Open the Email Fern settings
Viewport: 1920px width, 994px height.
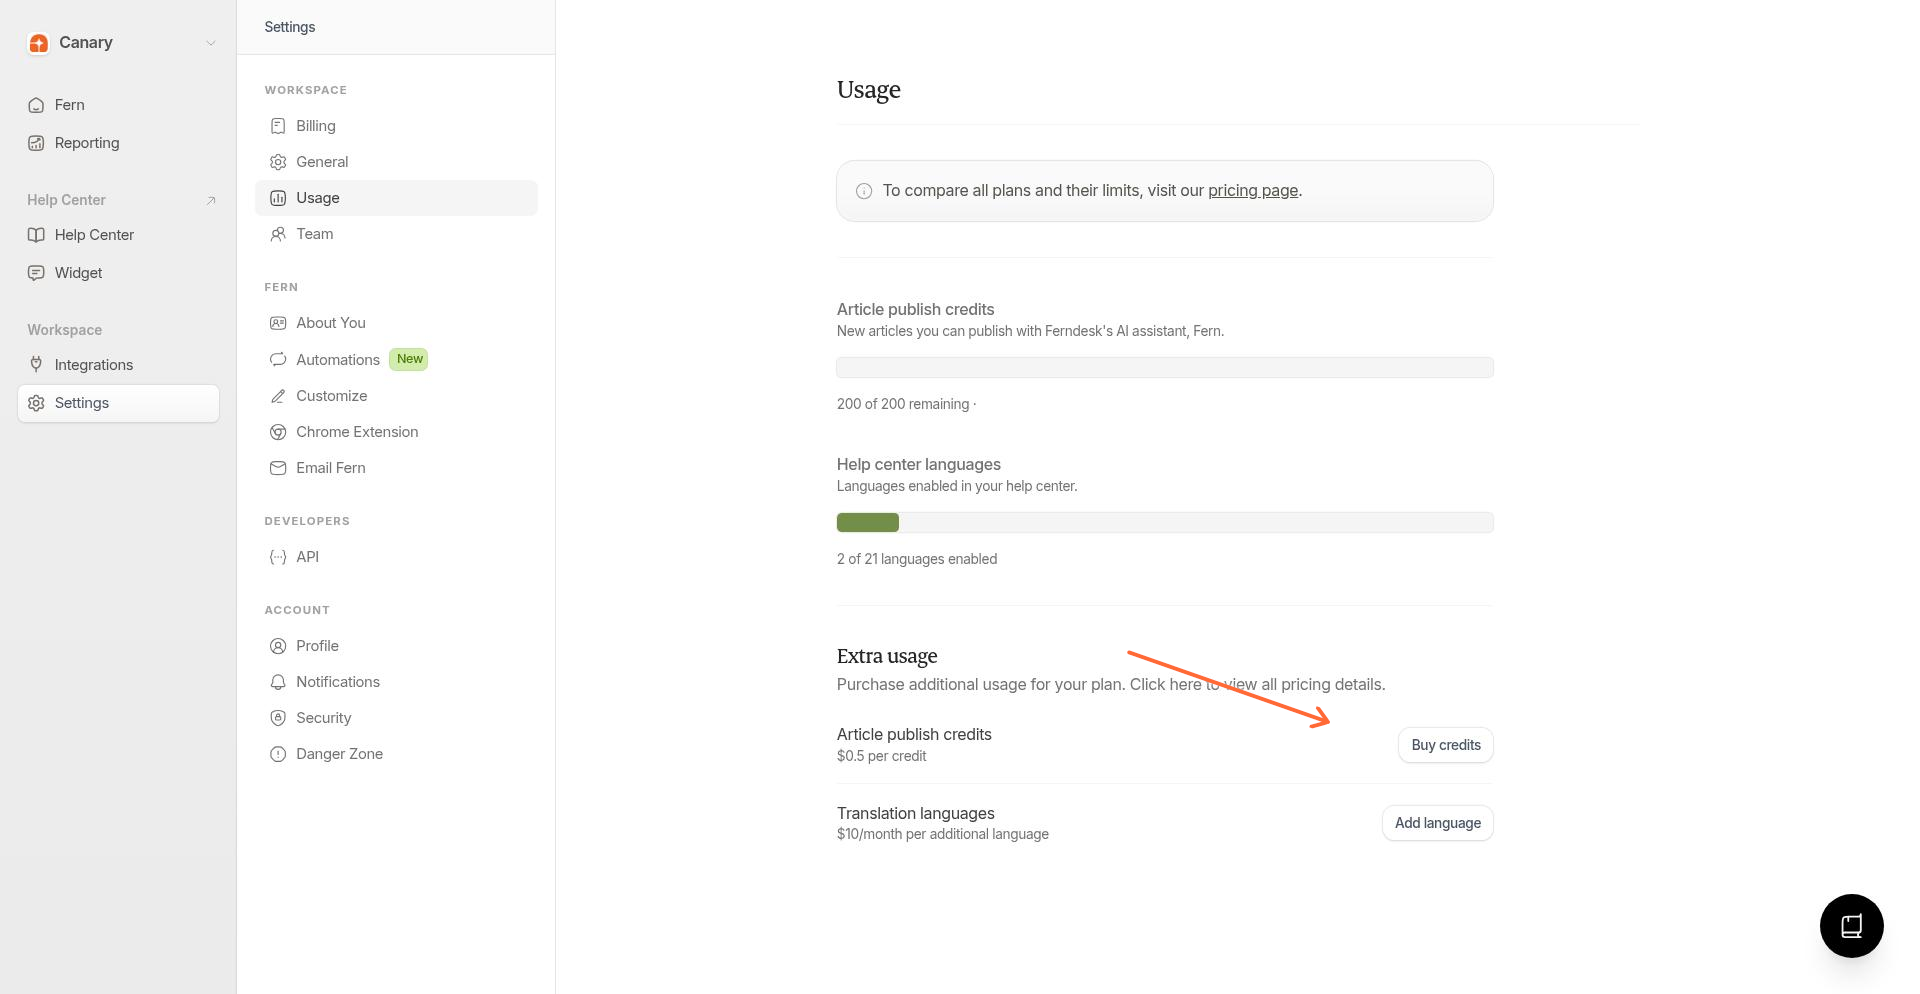click(329, 467)
